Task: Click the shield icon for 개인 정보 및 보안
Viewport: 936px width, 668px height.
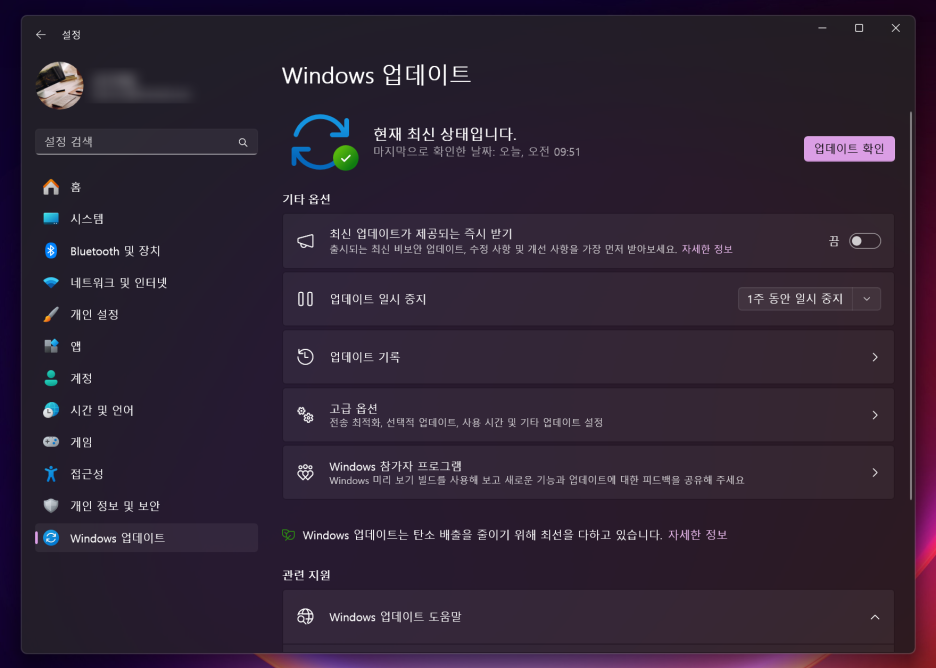Action: click(51, 506)
